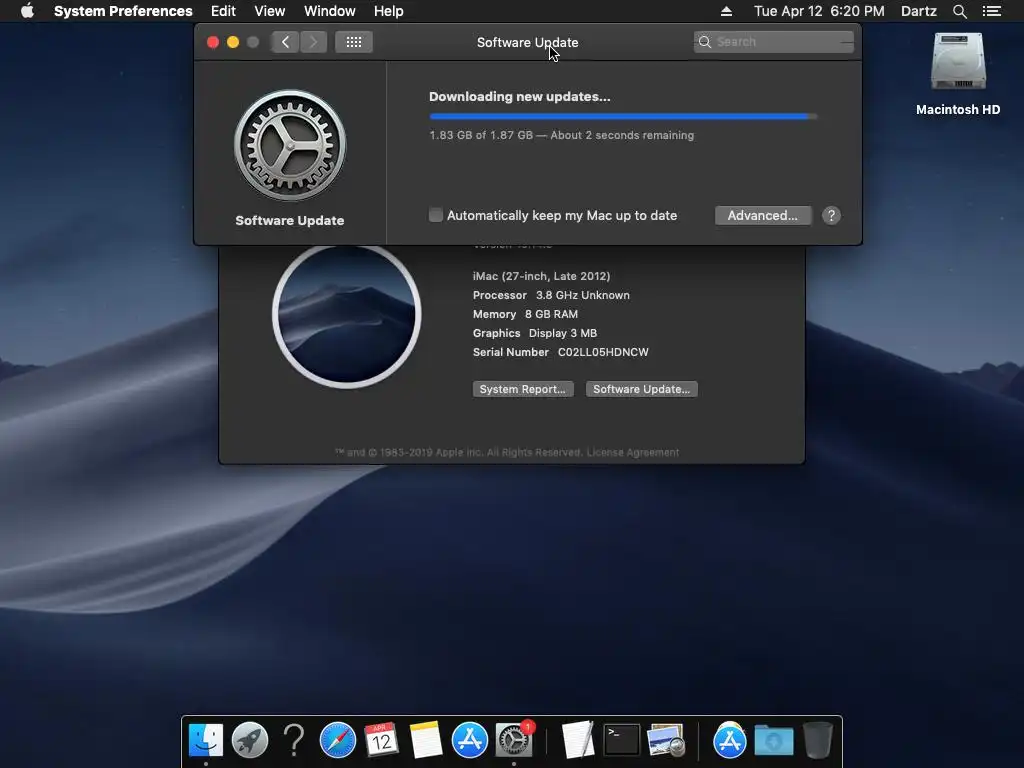This screenshot has height=768, width=1024.
Task: Go back in System Preferences
Action: 285,42
